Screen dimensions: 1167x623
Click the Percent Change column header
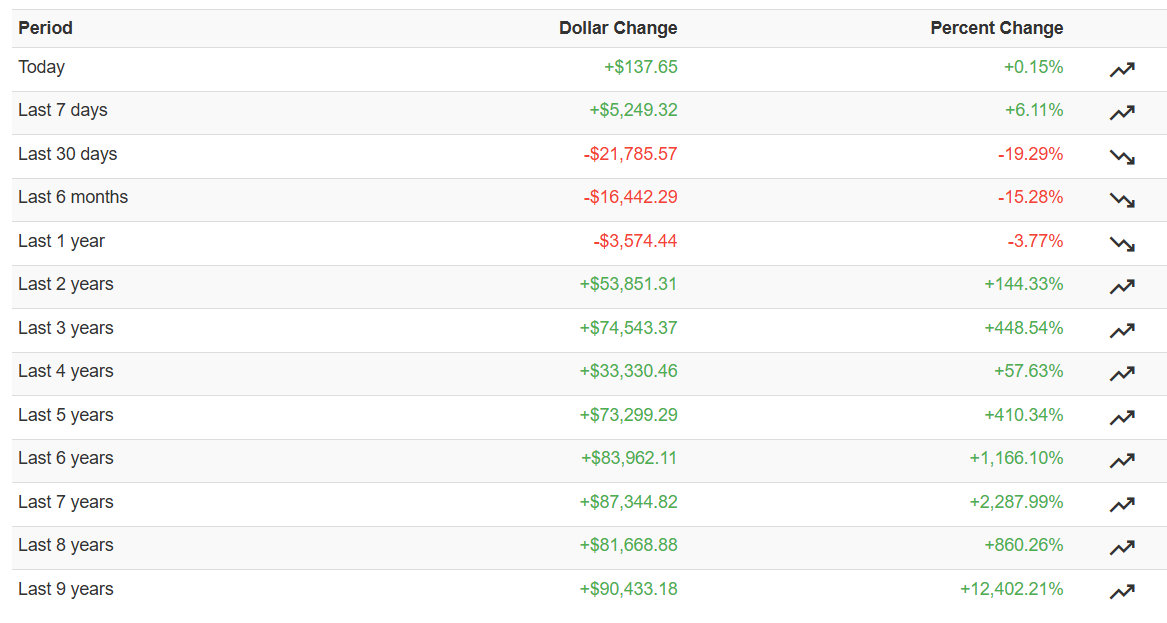click(x=996, y=28)
